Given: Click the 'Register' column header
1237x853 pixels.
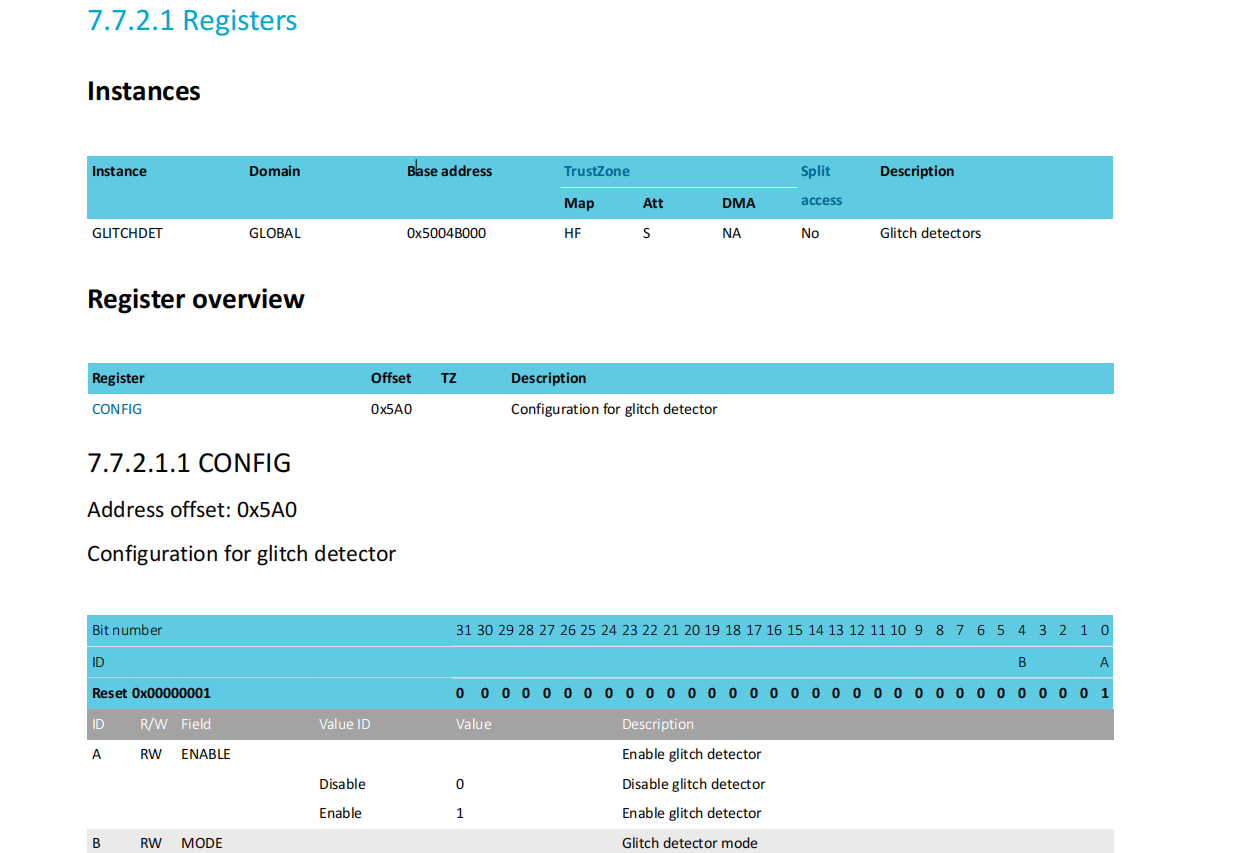Looking at the screenshot, I should pyautogui.click(x=118, y=378).
